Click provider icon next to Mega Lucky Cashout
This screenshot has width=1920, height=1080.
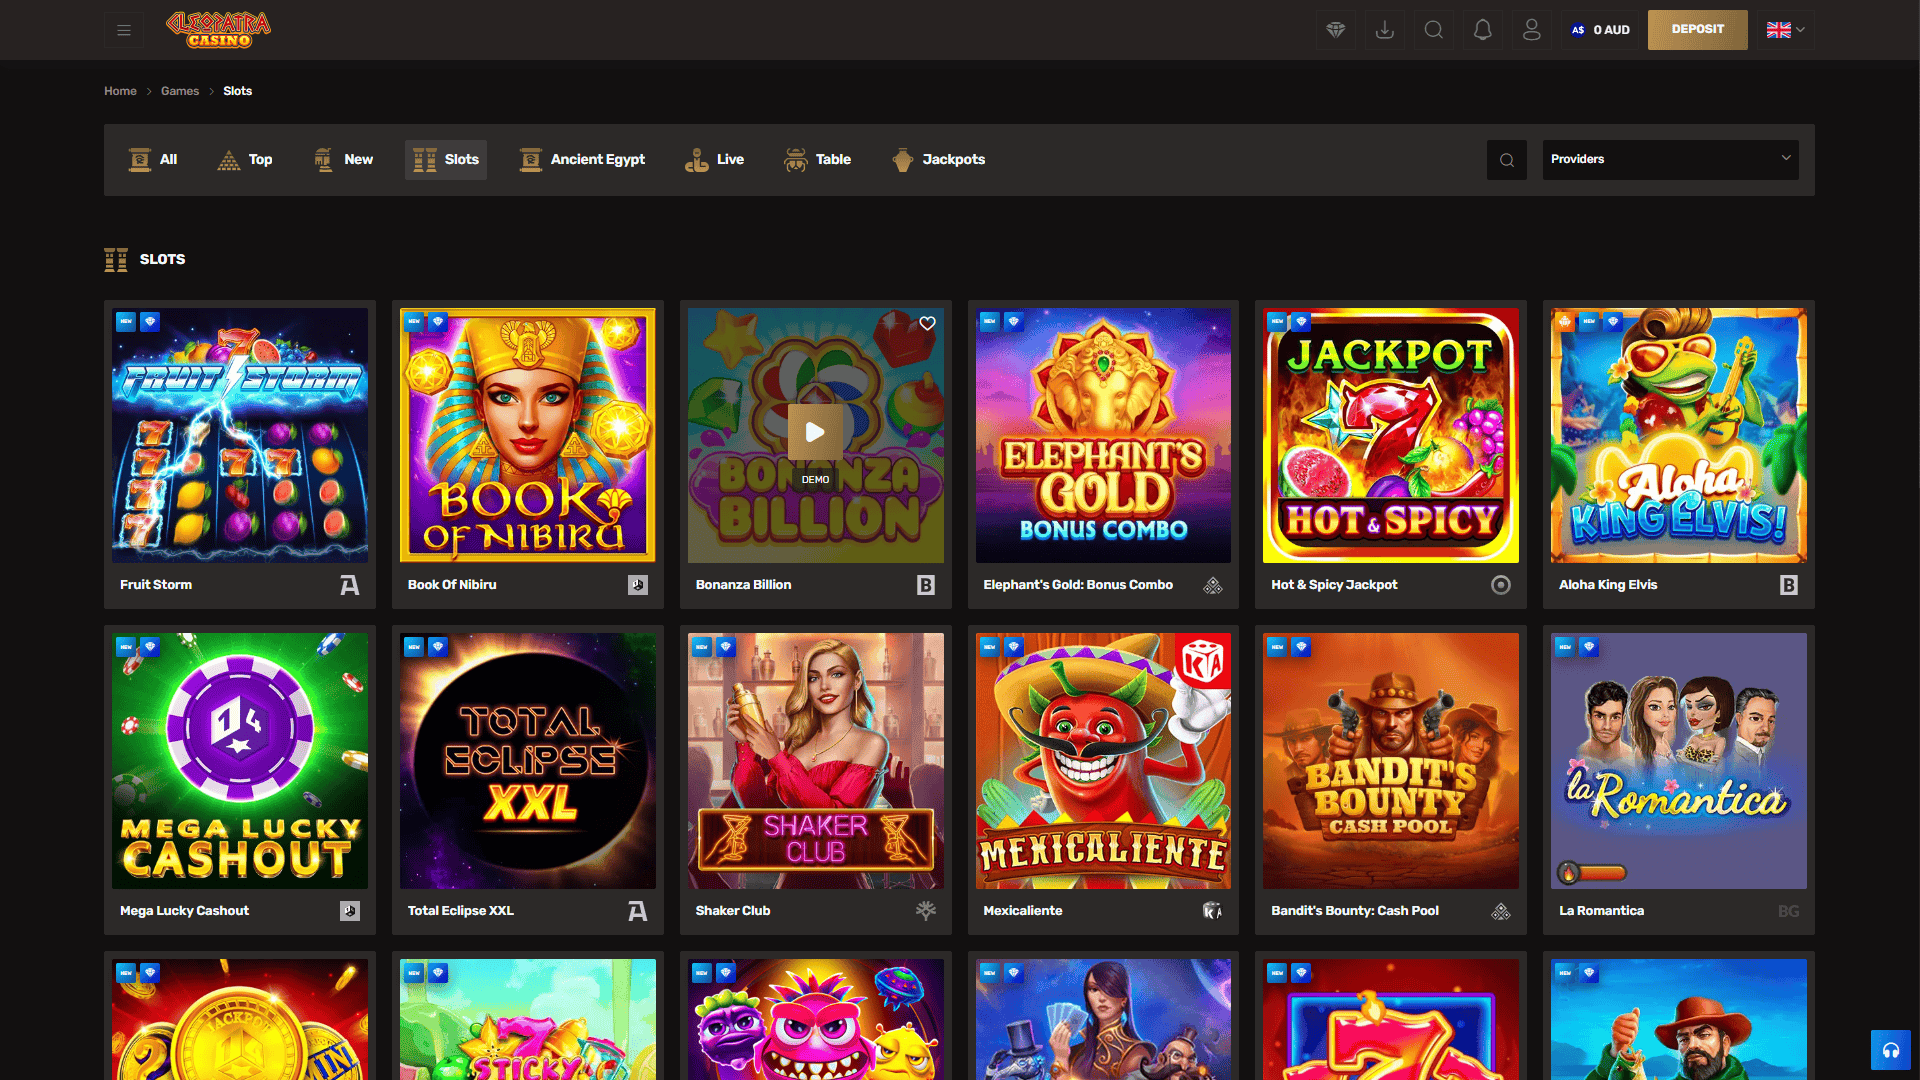click(349, 911)
